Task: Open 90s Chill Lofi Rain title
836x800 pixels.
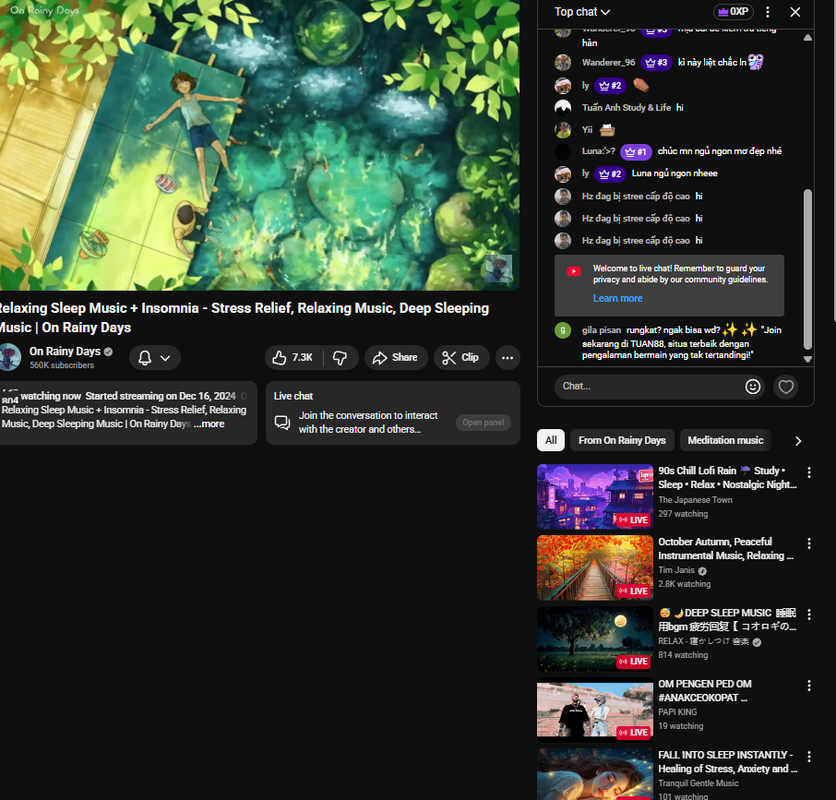Action: pyautogui.click(x=727, y=477)
